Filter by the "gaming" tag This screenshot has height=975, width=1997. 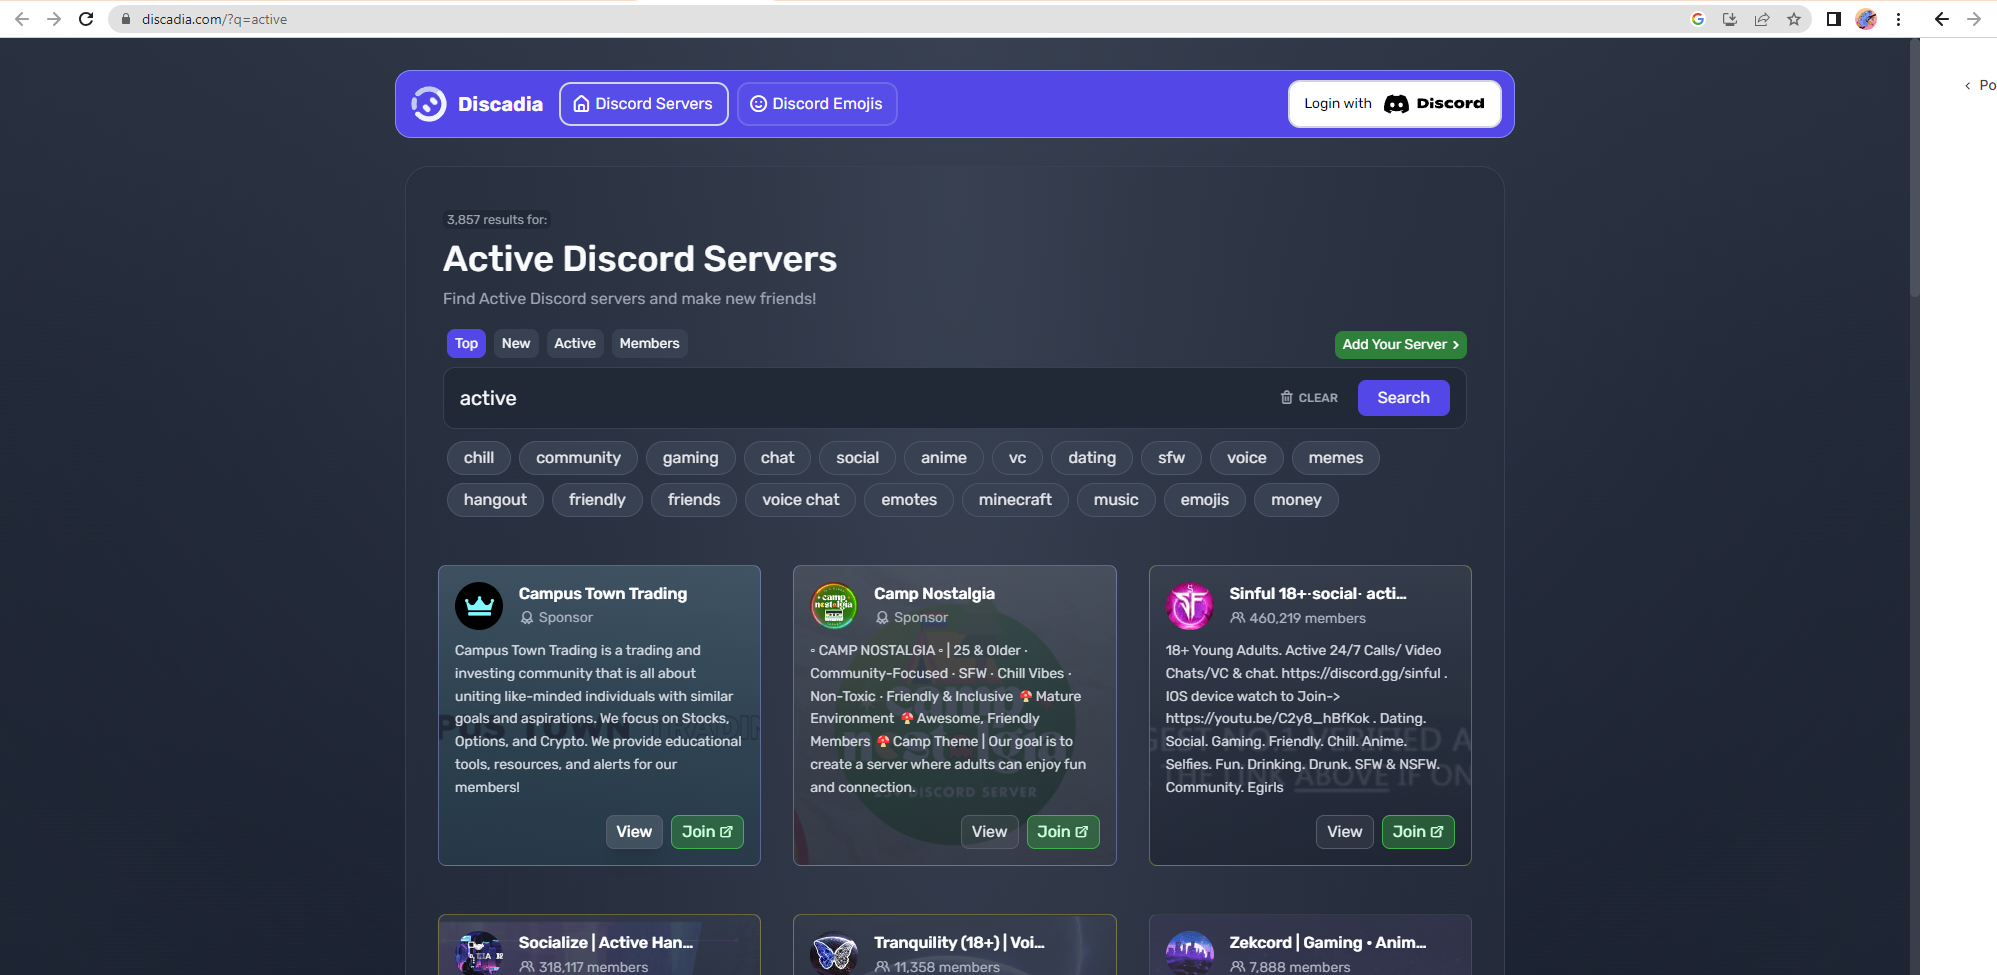point(690,458)
